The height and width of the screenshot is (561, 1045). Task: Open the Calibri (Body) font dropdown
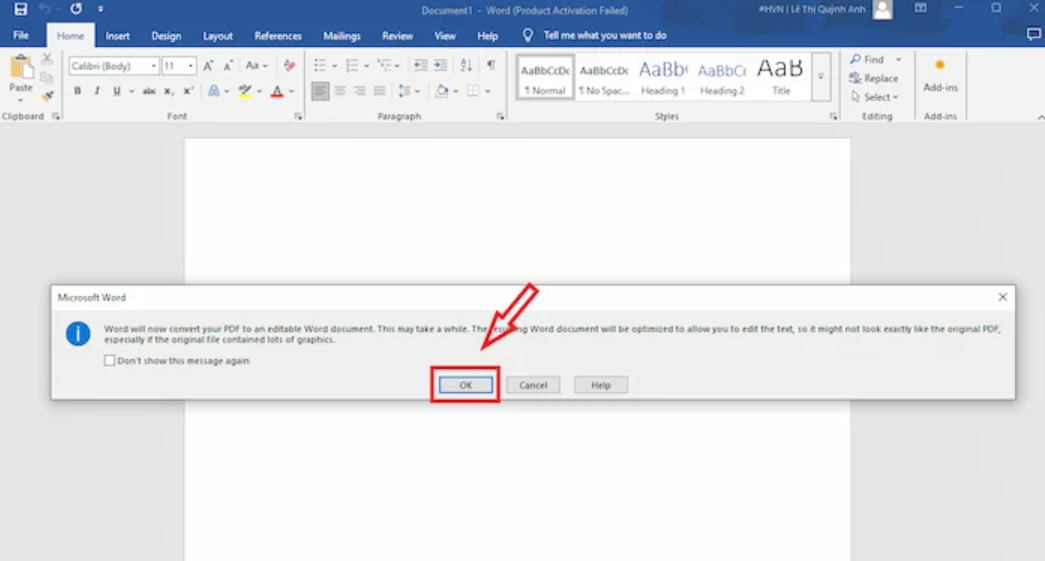(154, 66)
